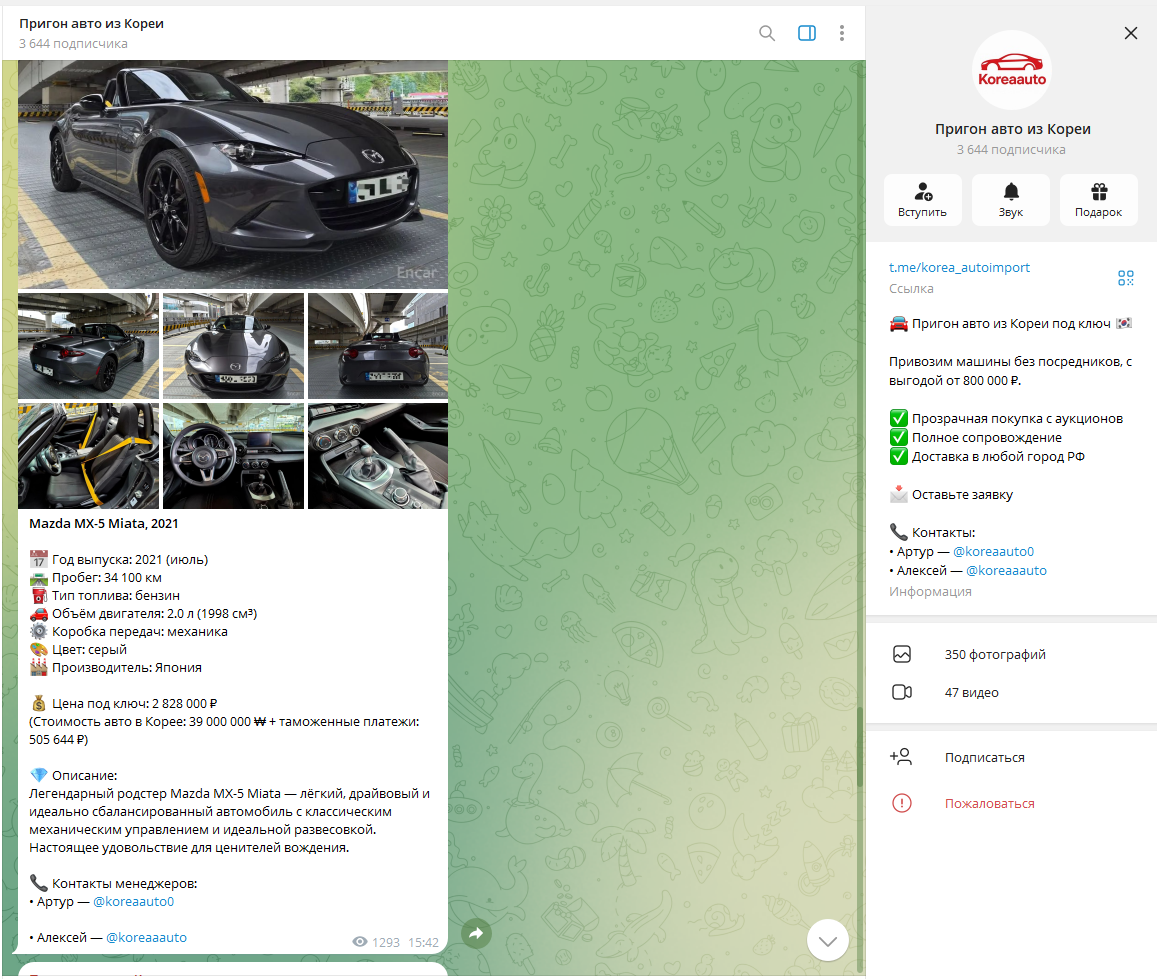Screen dimensions: 1157x979
Task: Click the video camera icon
Action: pyautogui.click(x=902, y=692)
